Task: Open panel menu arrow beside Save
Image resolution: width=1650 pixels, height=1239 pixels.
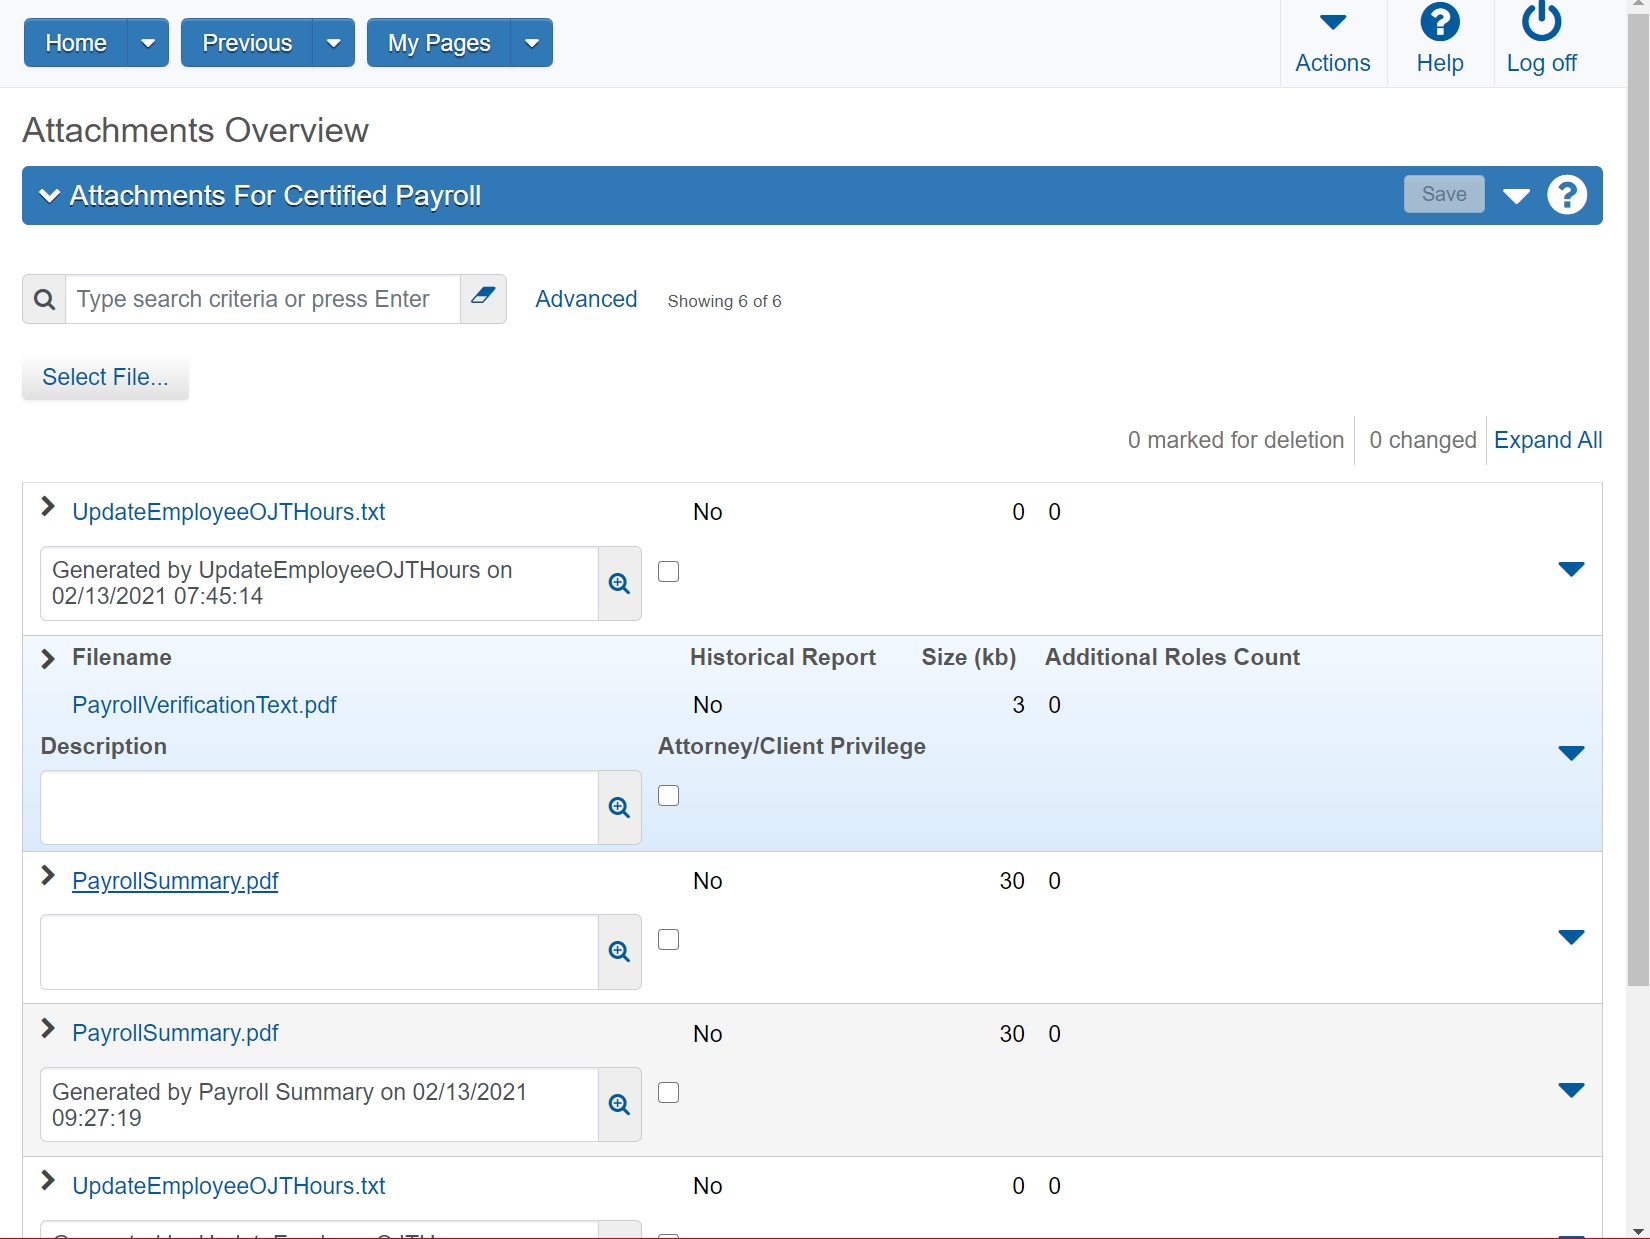Action: pos(1516,195)
